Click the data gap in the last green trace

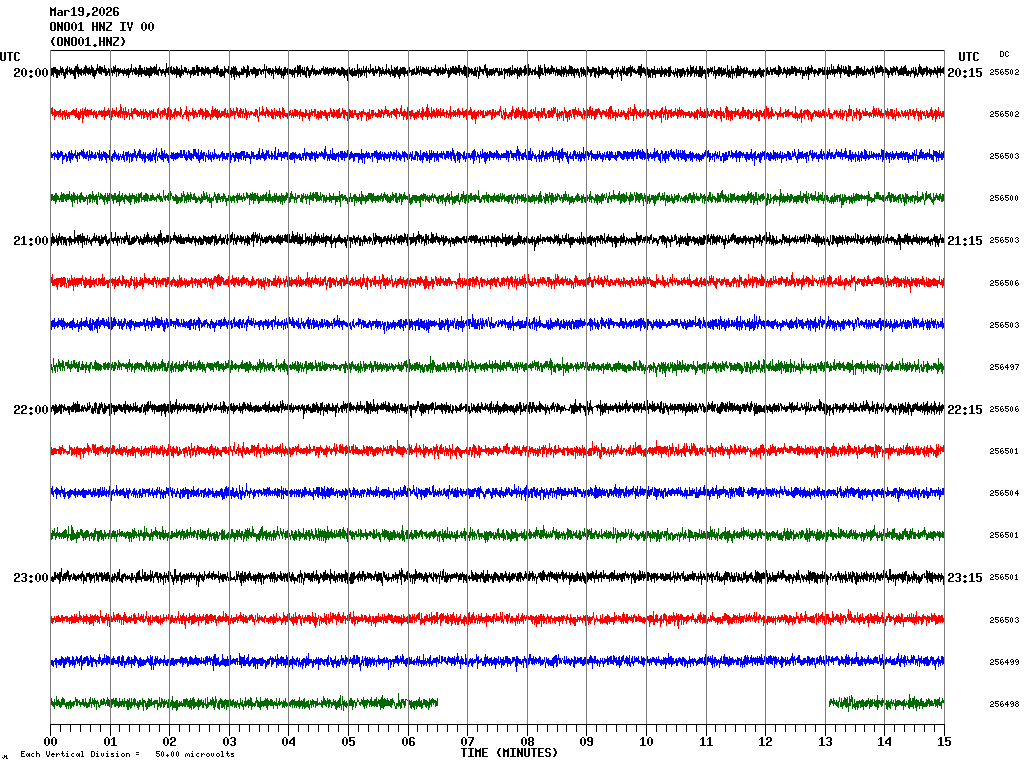tap(633, 703)
